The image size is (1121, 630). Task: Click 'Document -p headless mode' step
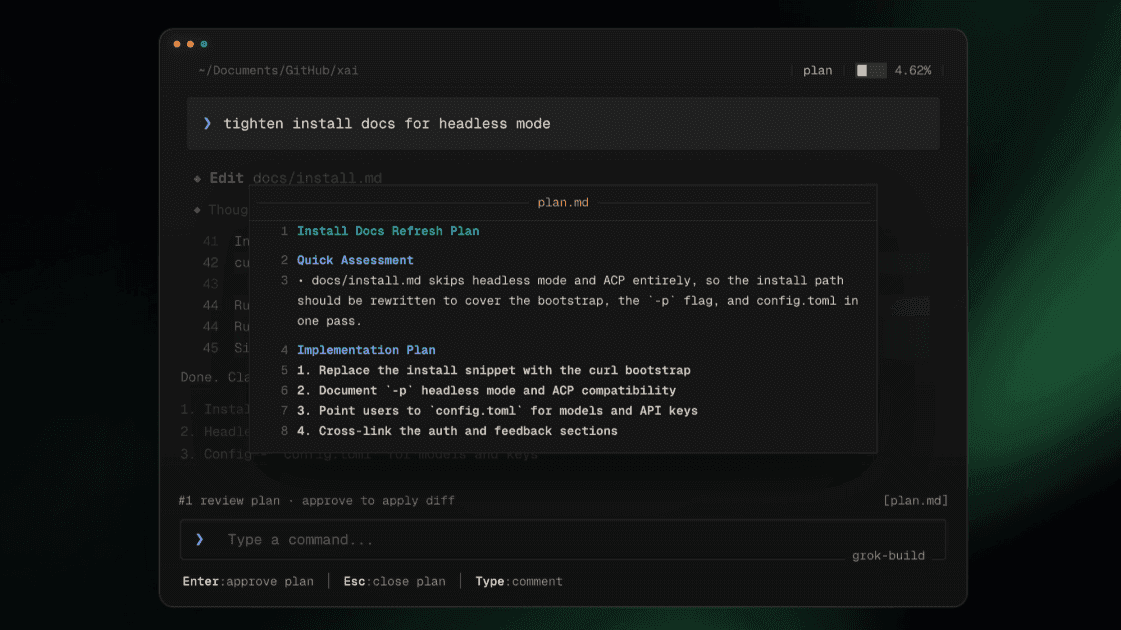coord(486,390)
